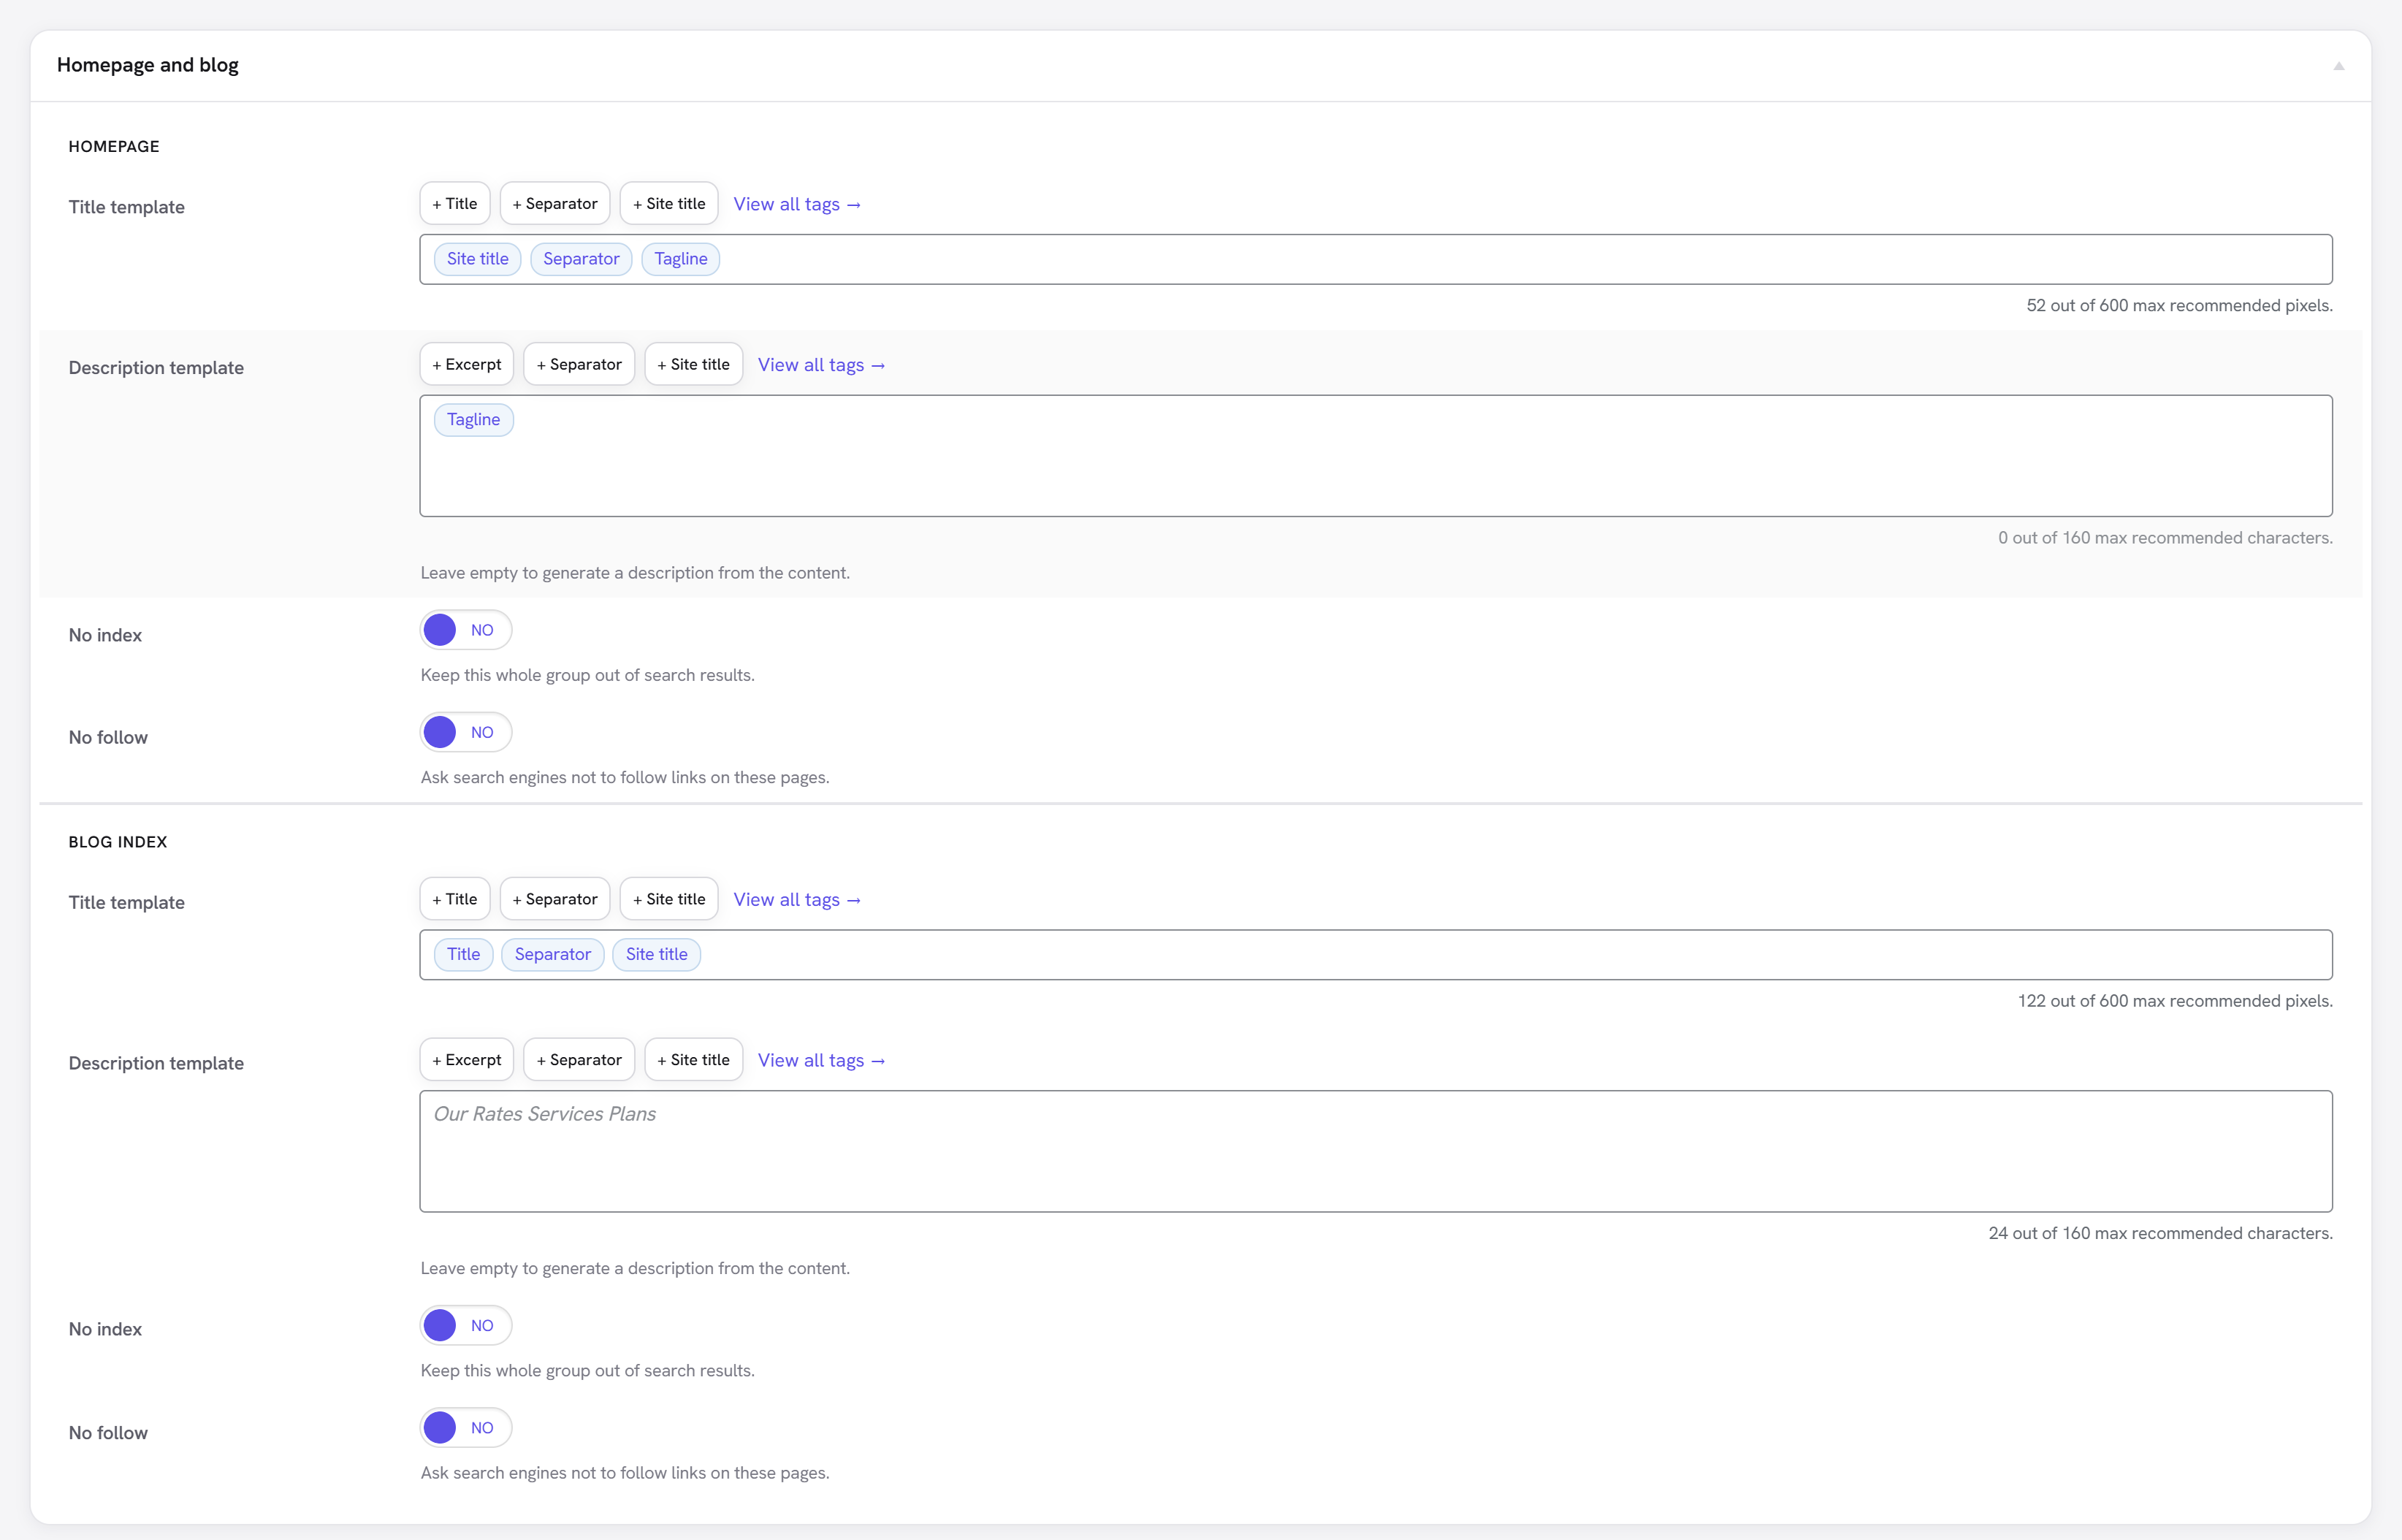The width and height of the screenshot is (2402, 1540).
Task: Add Site title tag to Homepage title template
Action: [669, 203]
